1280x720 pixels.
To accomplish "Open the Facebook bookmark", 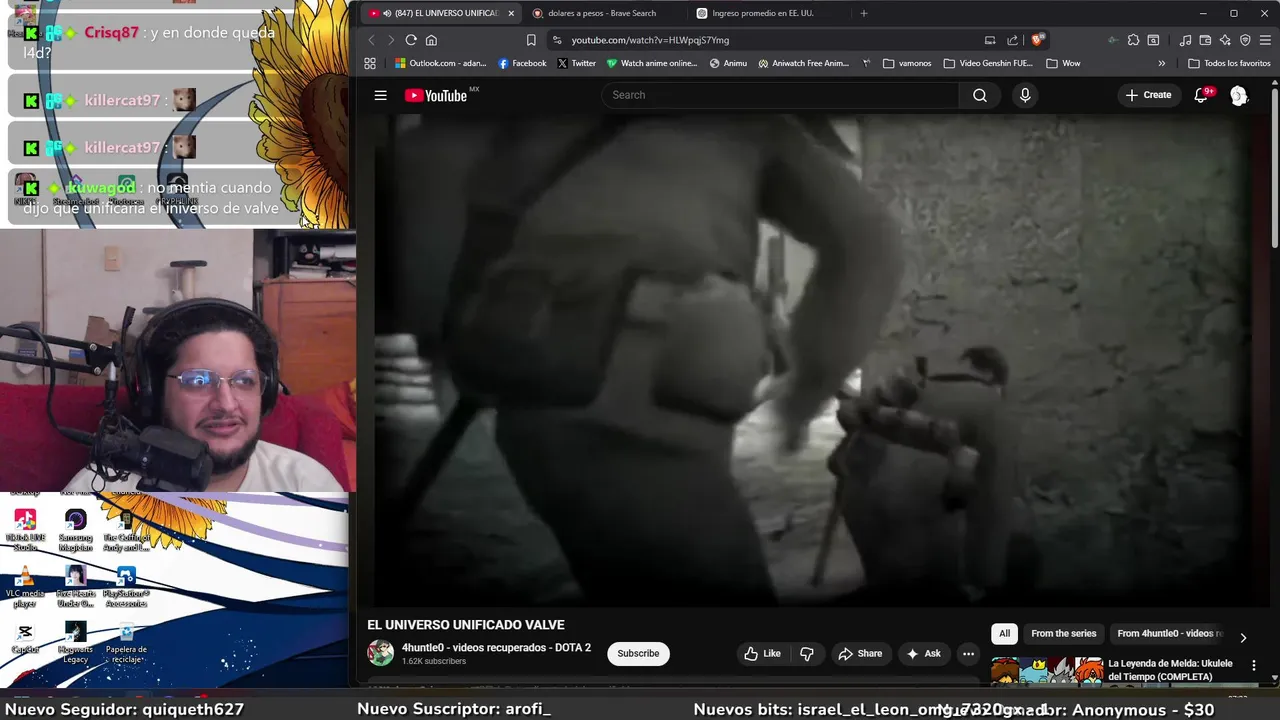I will click(x=522, y=63).
